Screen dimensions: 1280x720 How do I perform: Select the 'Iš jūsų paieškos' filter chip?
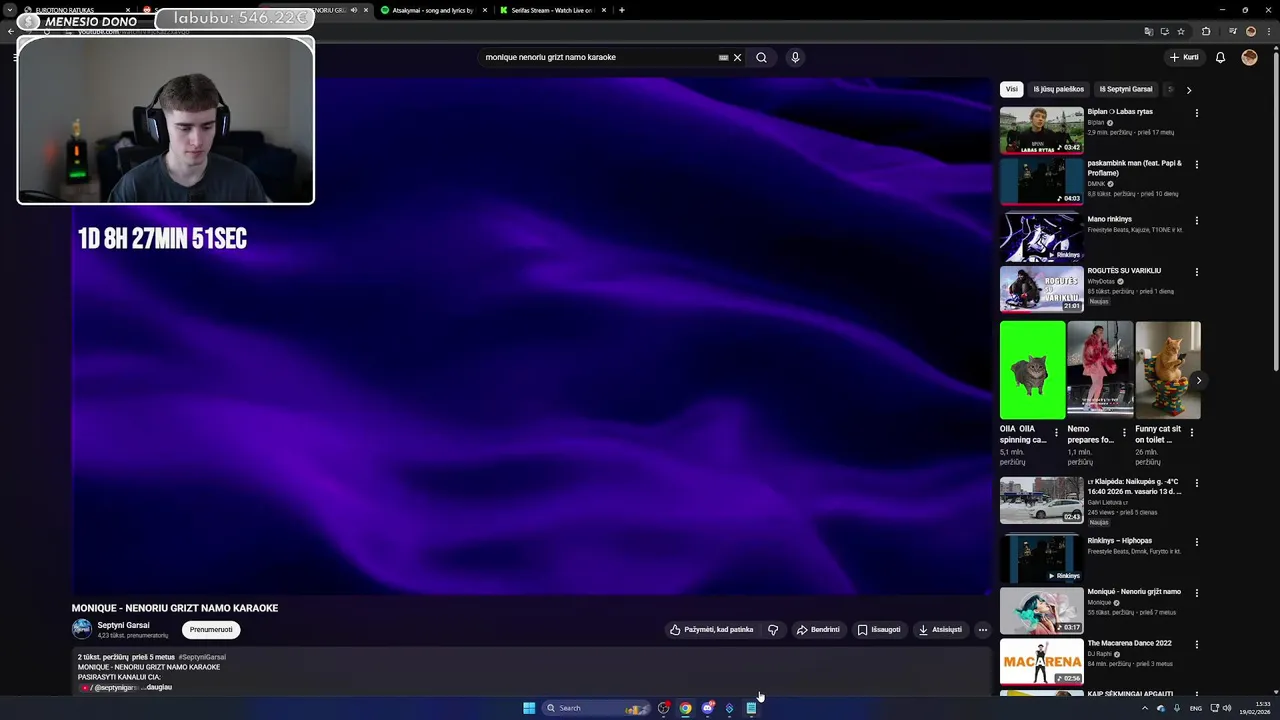[x=1058, y=89]
